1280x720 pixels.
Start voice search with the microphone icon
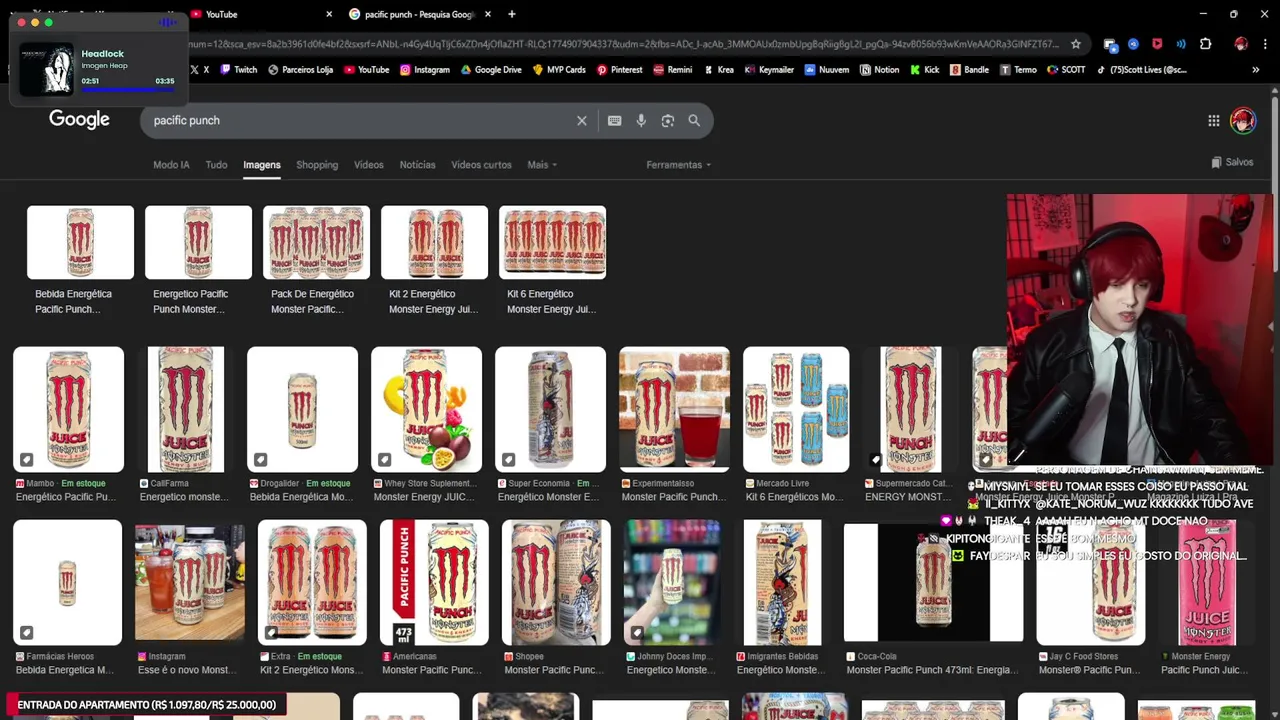tap(641, 120)
